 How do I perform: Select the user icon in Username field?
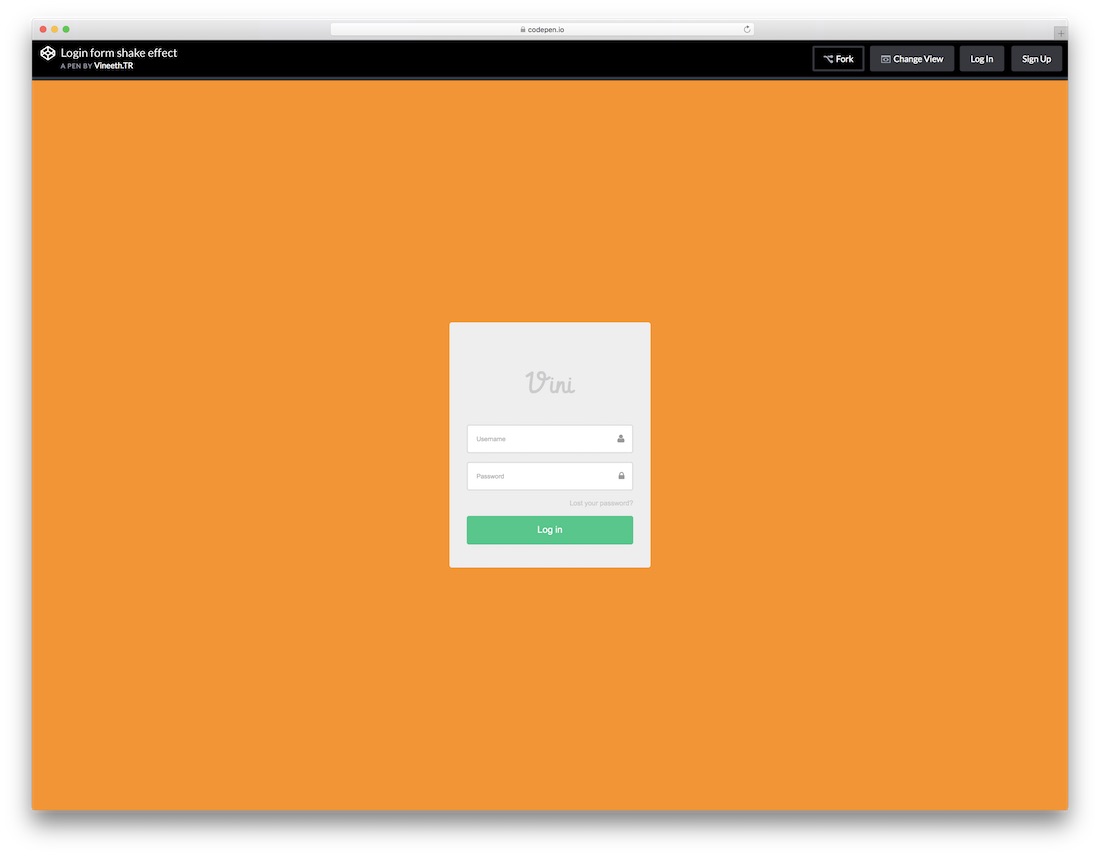click(x=620, y=438)
